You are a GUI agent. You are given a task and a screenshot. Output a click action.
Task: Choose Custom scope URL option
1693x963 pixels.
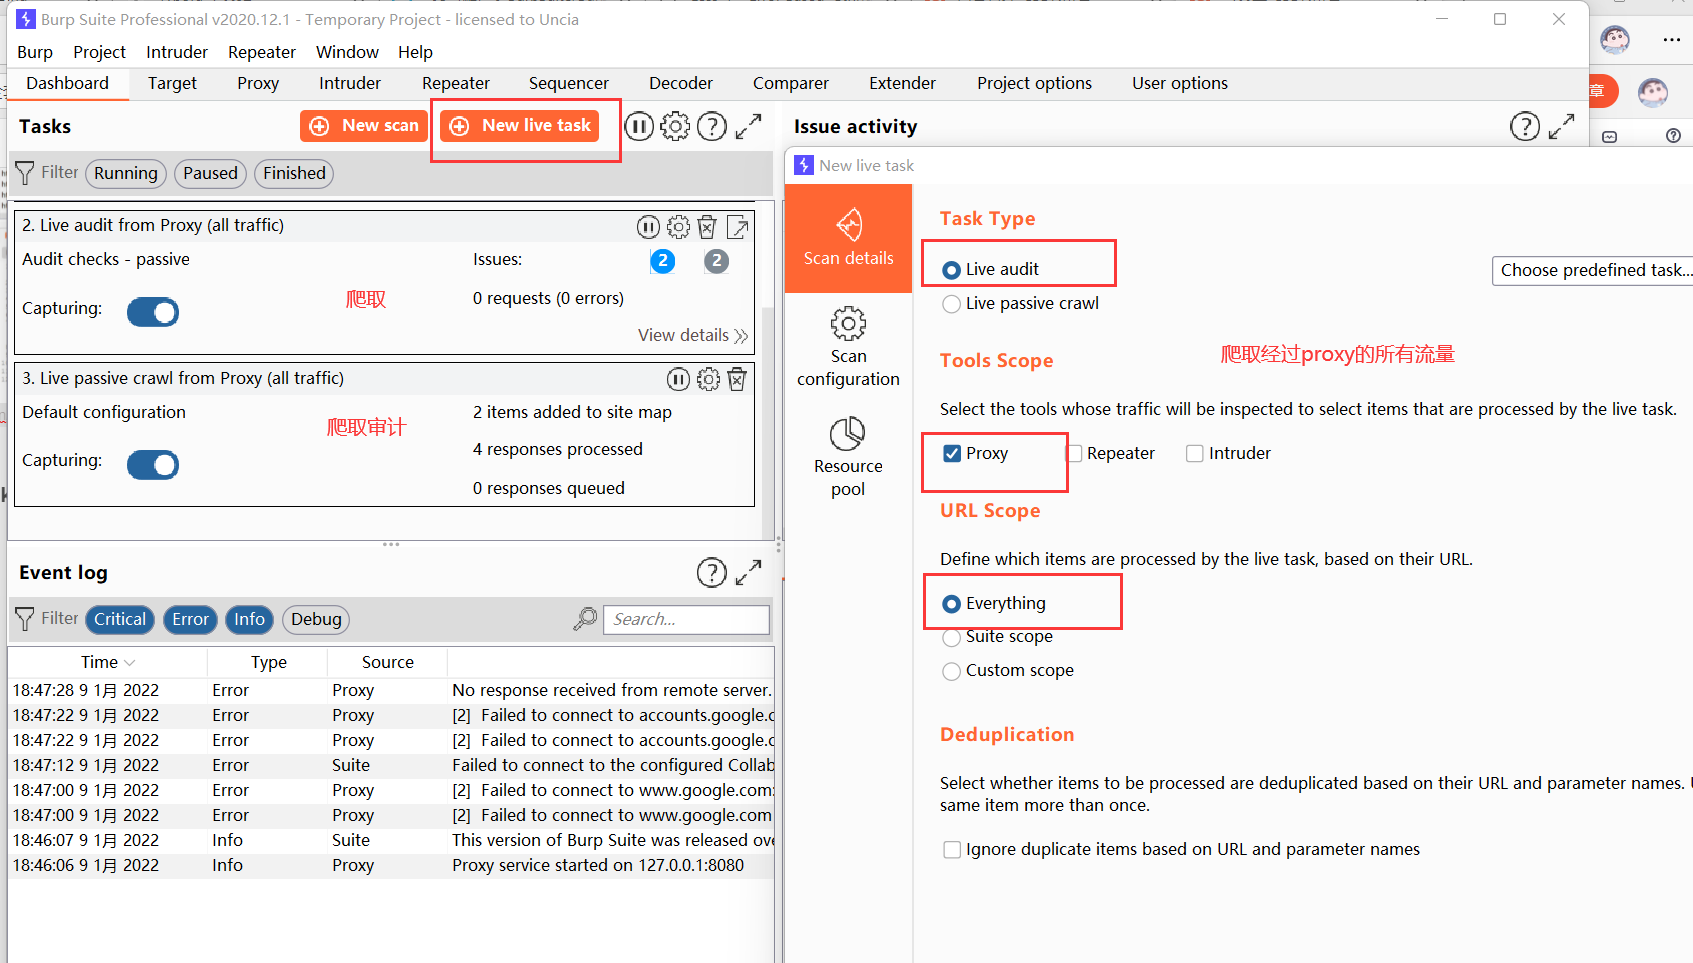(952, 671)
